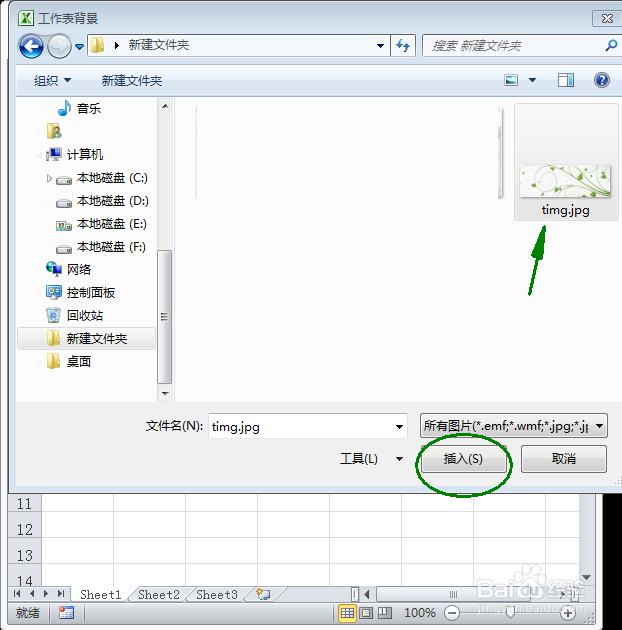Click the Excel zoom slider handle

click(x=510, y=613)
